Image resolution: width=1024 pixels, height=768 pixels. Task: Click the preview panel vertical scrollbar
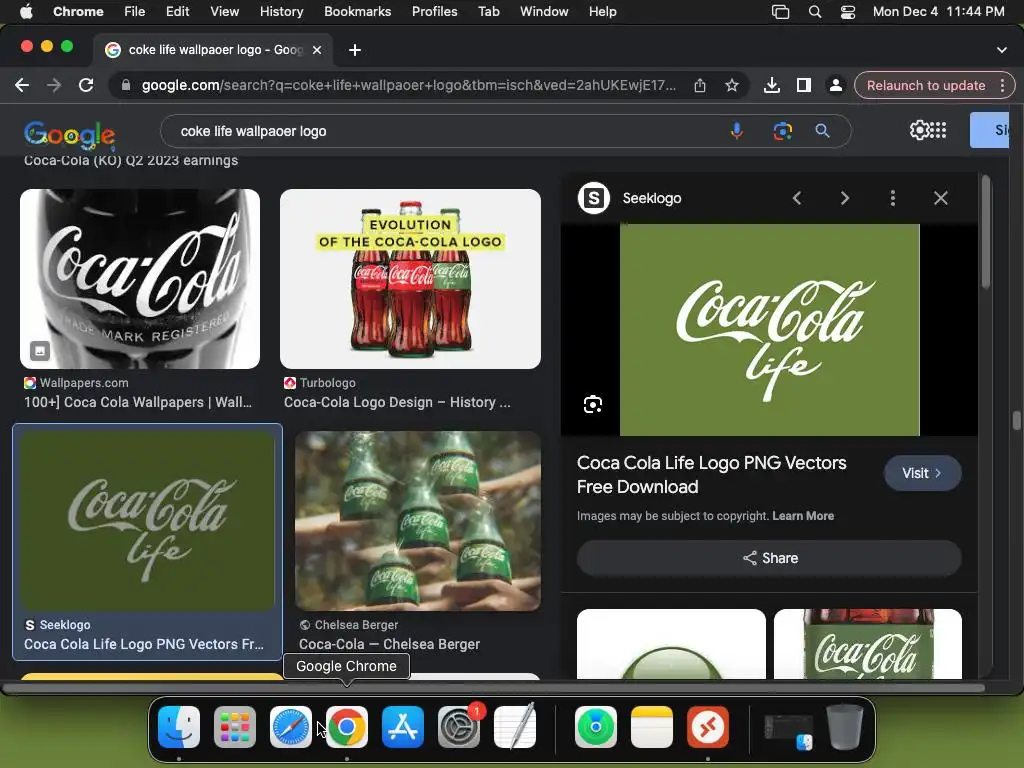(x=985, y=232)
